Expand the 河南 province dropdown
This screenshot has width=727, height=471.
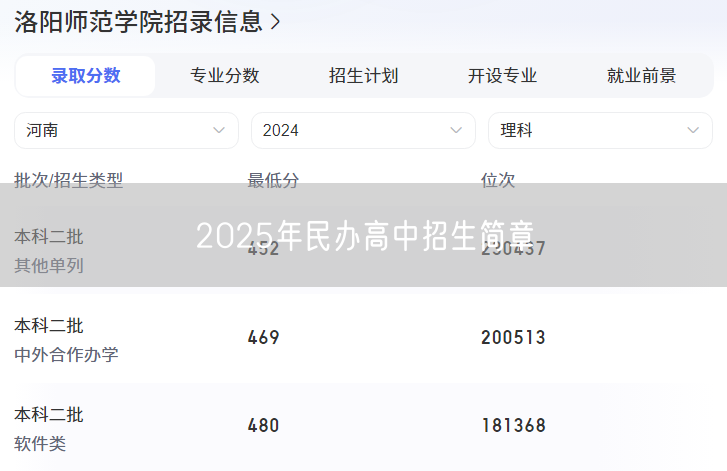(x=126, y=130)
